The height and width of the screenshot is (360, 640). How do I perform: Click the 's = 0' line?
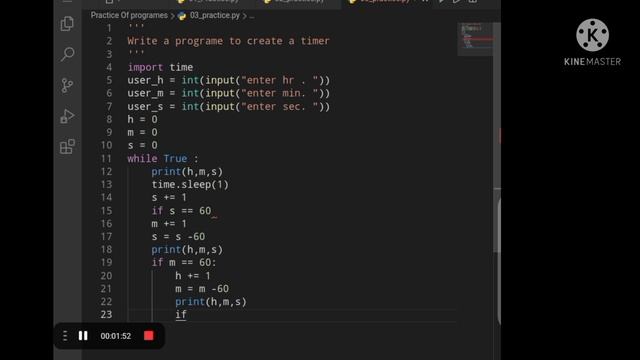142,145
